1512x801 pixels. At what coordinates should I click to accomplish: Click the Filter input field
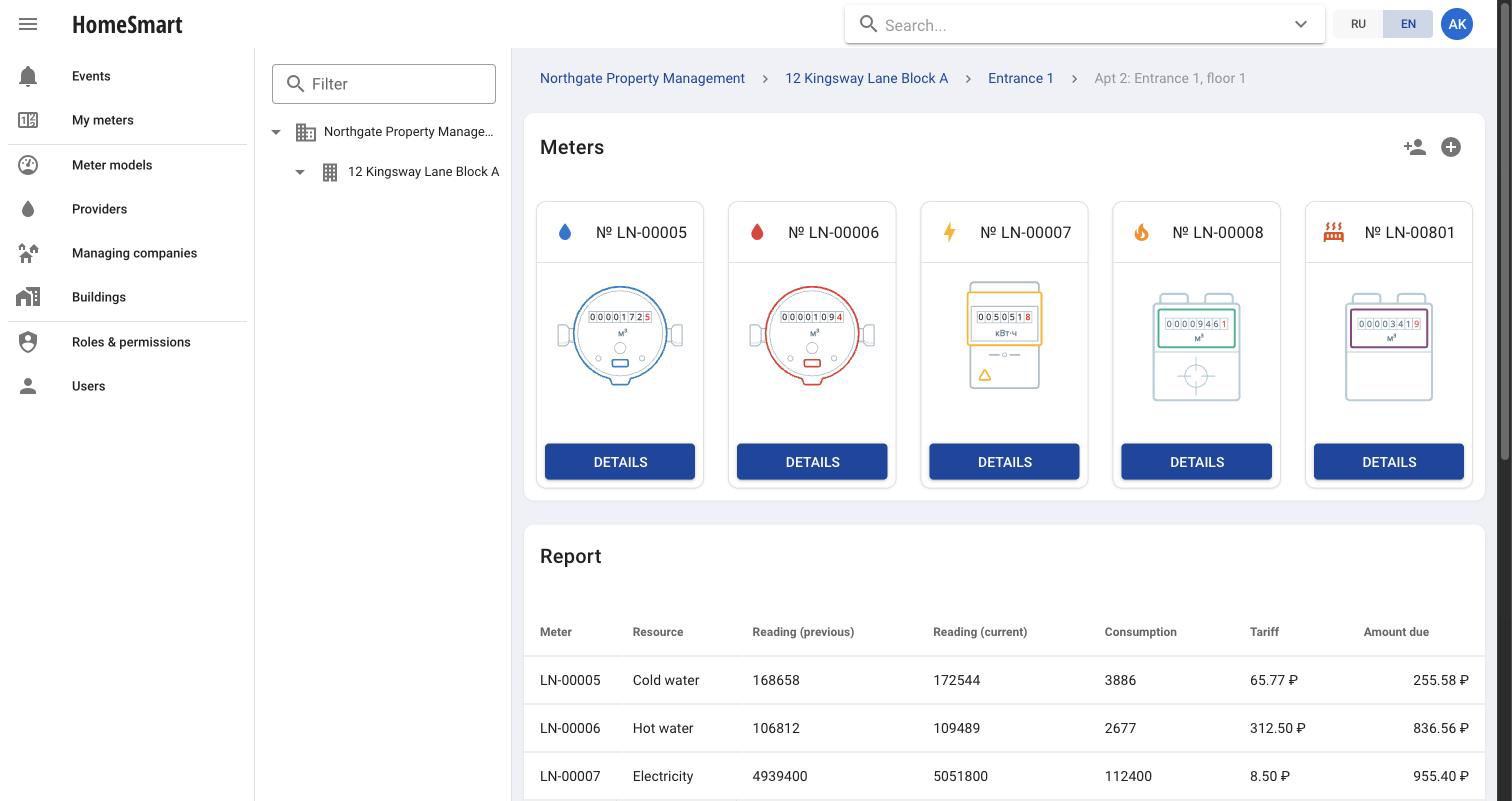click(384, 84)
